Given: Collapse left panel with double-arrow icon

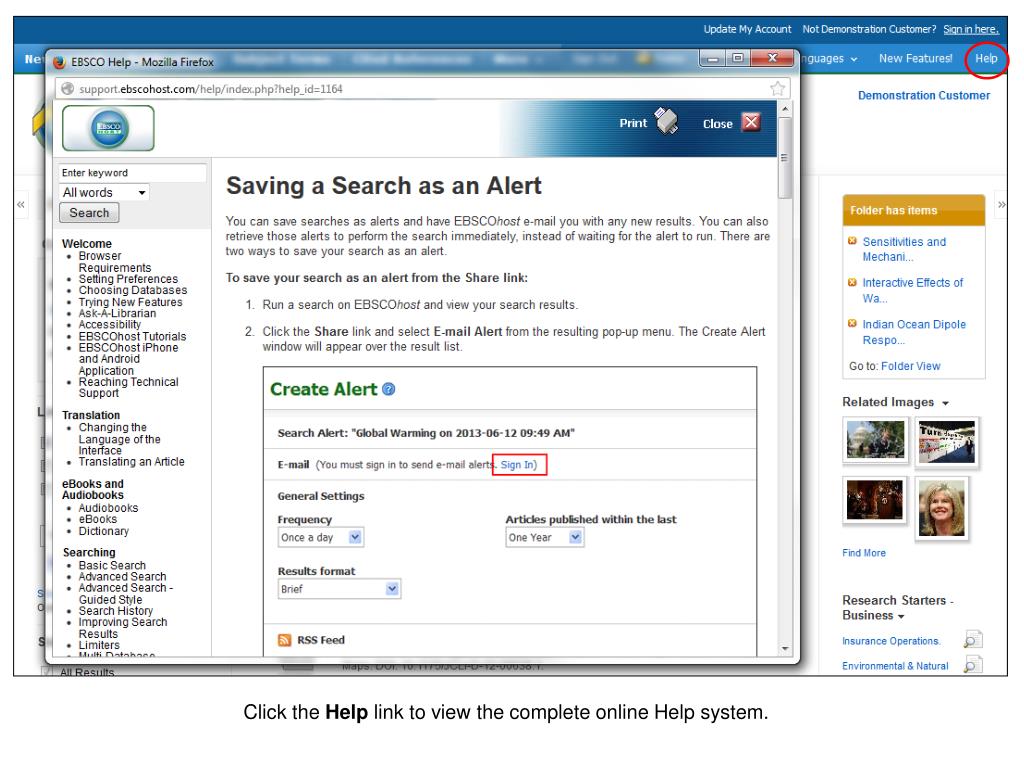Looking at the screenshot, I should [x=21, y=204].
